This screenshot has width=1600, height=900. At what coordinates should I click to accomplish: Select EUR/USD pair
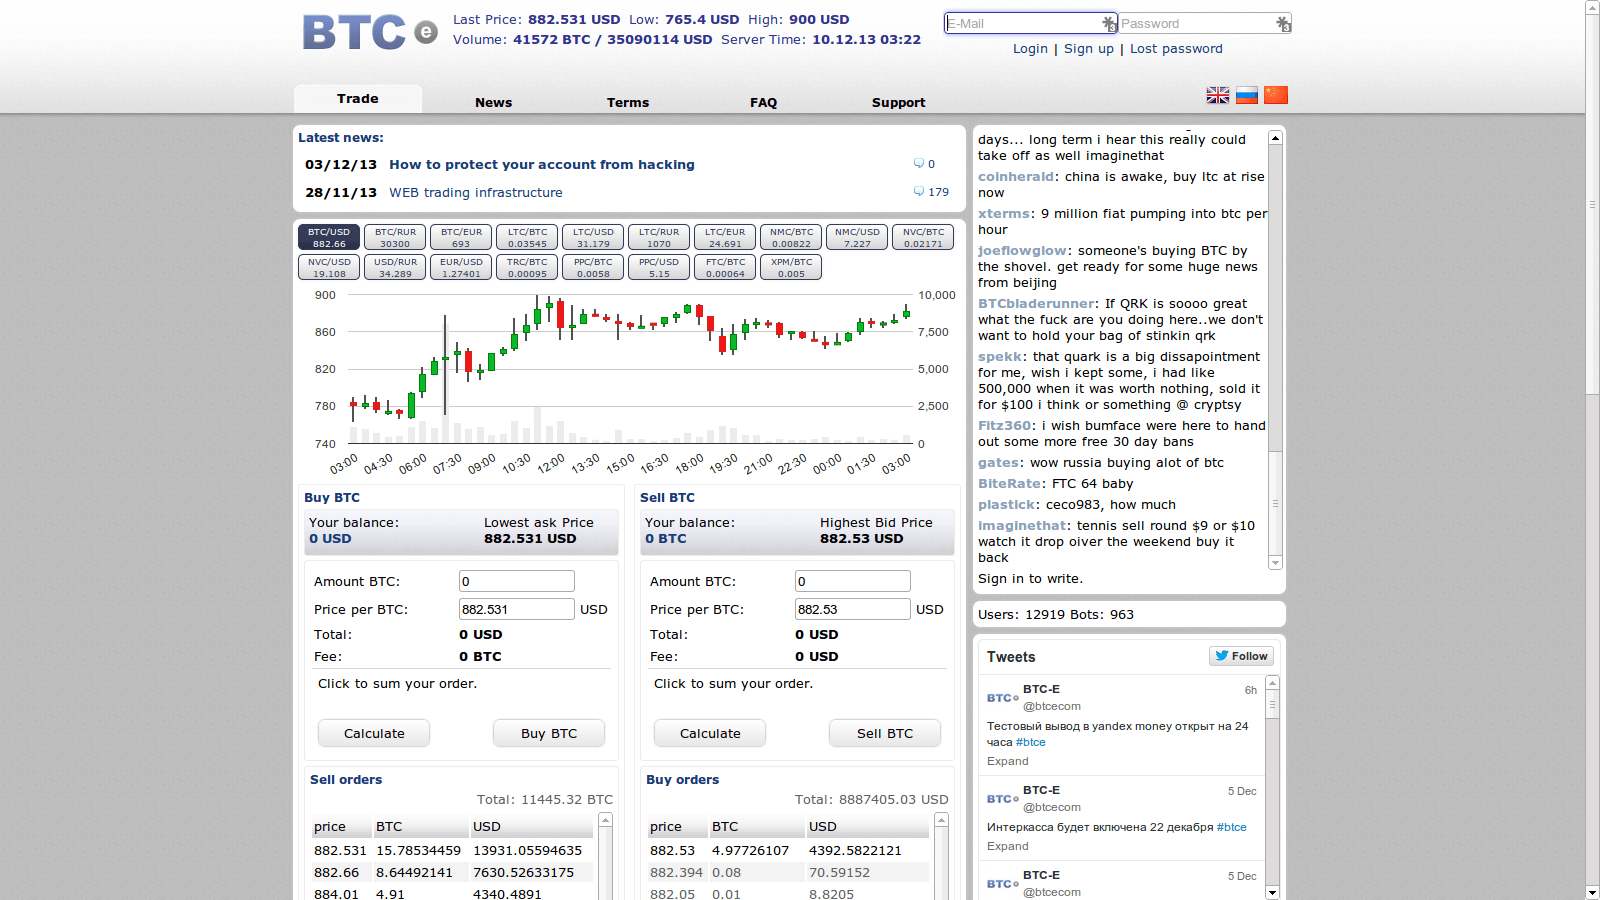461,267
